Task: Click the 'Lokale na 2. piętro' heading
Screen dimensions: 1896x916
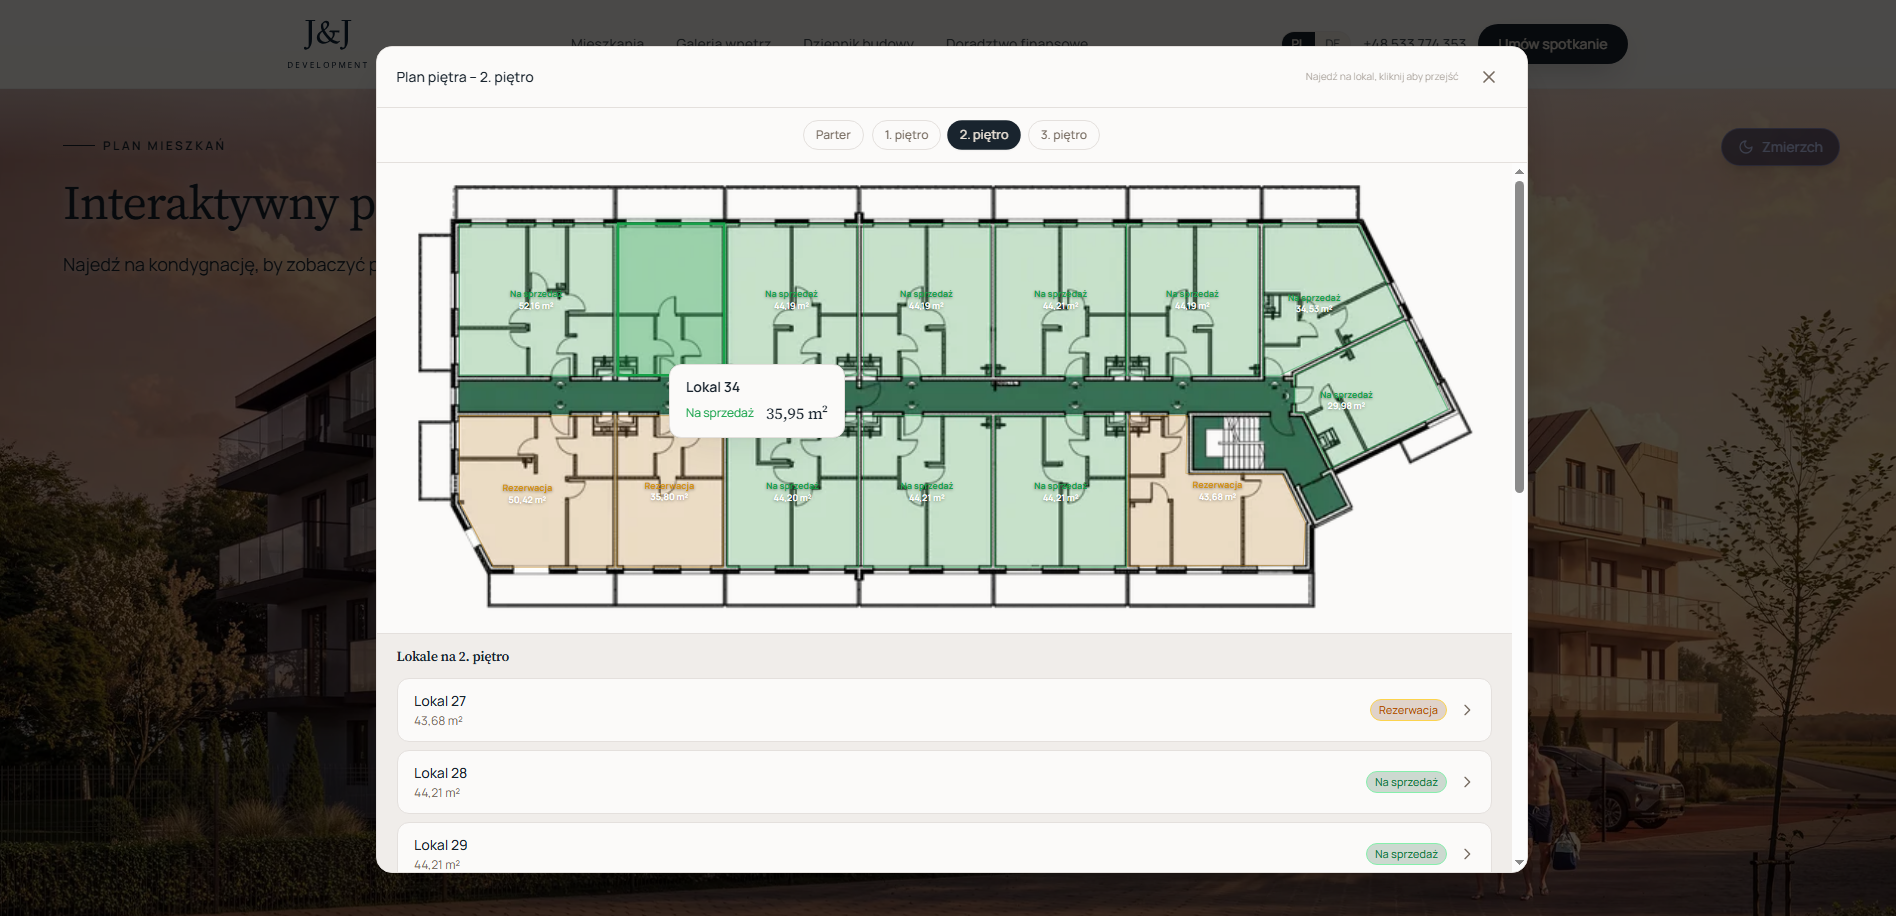Action: [x=453, y=656]
